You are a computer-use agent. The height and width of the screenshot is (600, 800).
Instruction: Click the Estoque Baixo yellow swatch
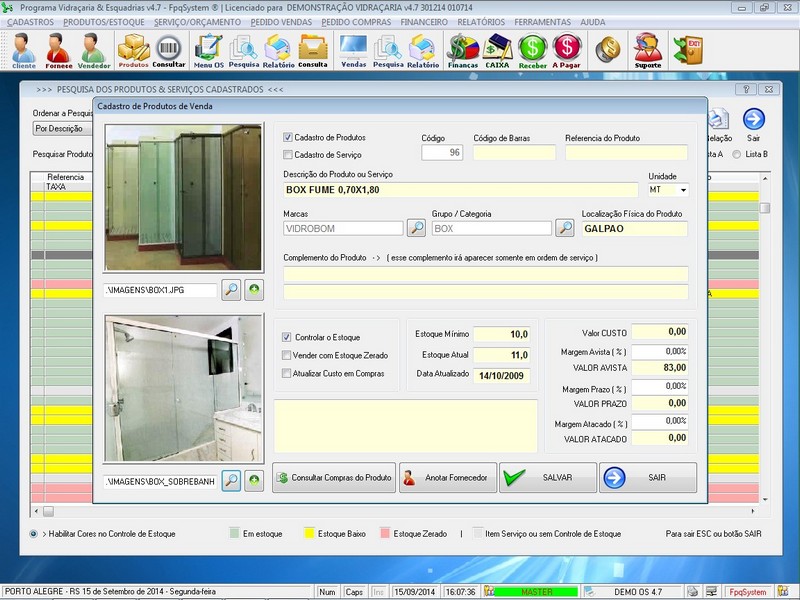[x=309, y=533]
